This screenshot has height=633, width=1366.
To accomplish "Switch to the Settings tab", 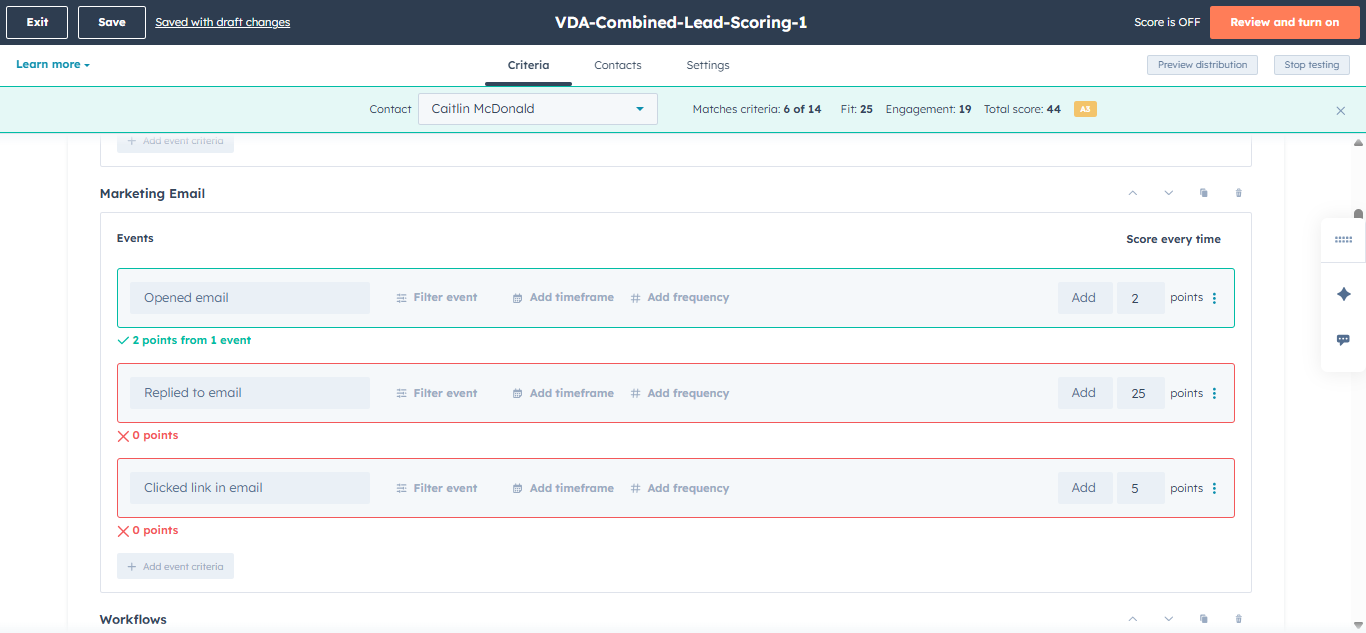I will [708, 65].
